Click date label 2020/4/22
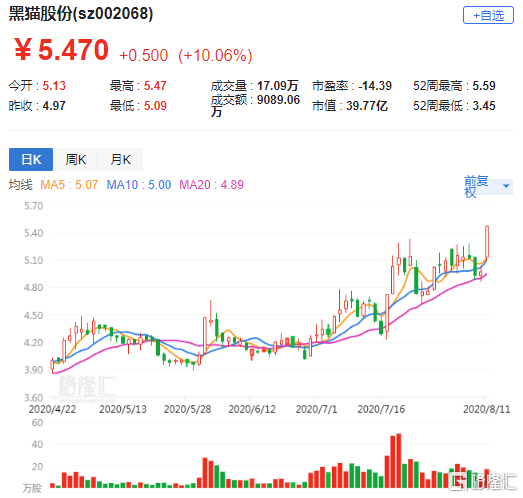Viewport: 523px width, 498px height. click(x=52, y=409)
